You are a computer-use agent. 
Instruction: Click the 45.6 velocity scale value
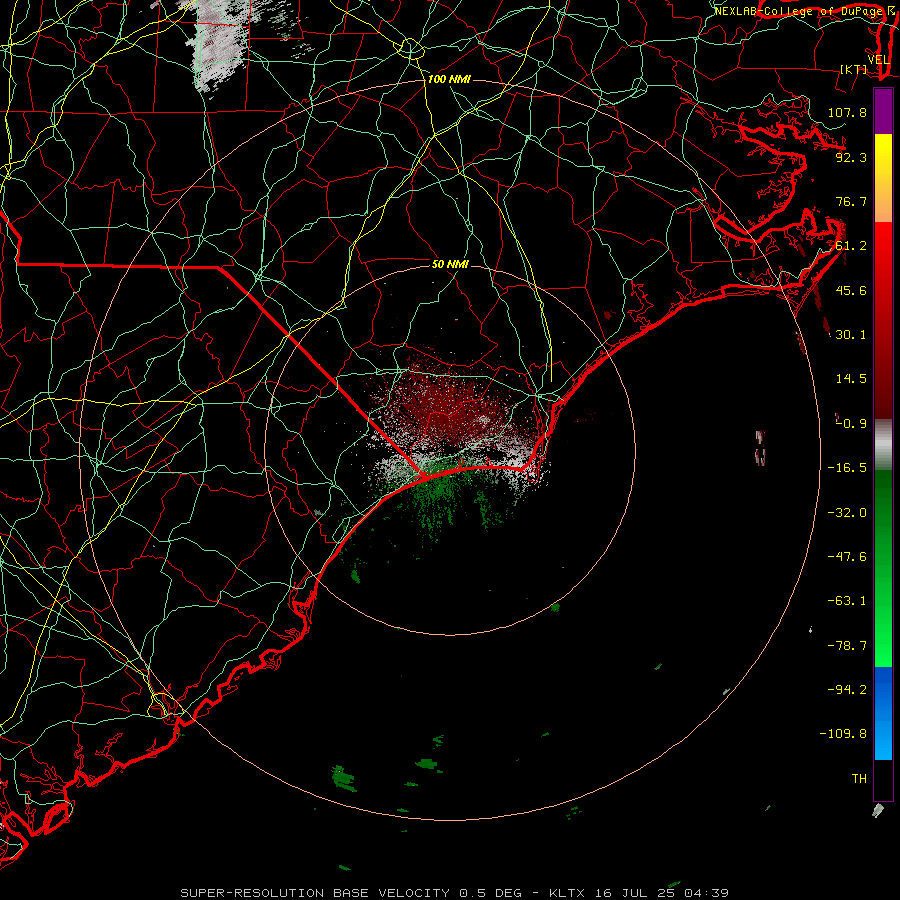851,290
